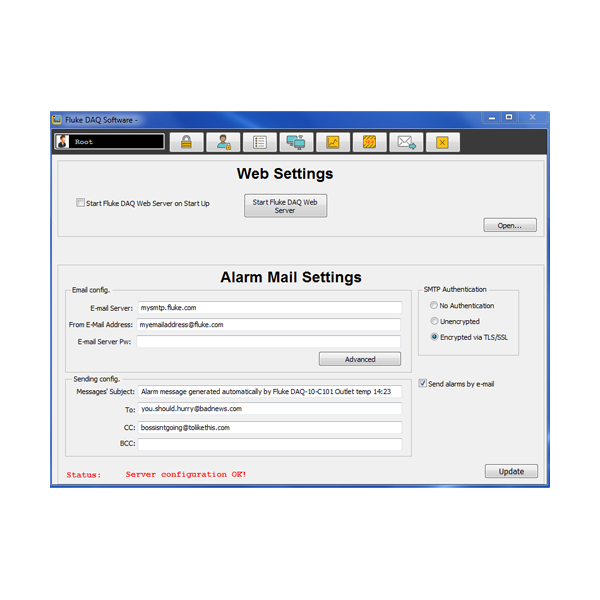Image resolution: width=600 pixels, height=600 pixels.
Task: Click the networked monitors icon
Action: 296,142
